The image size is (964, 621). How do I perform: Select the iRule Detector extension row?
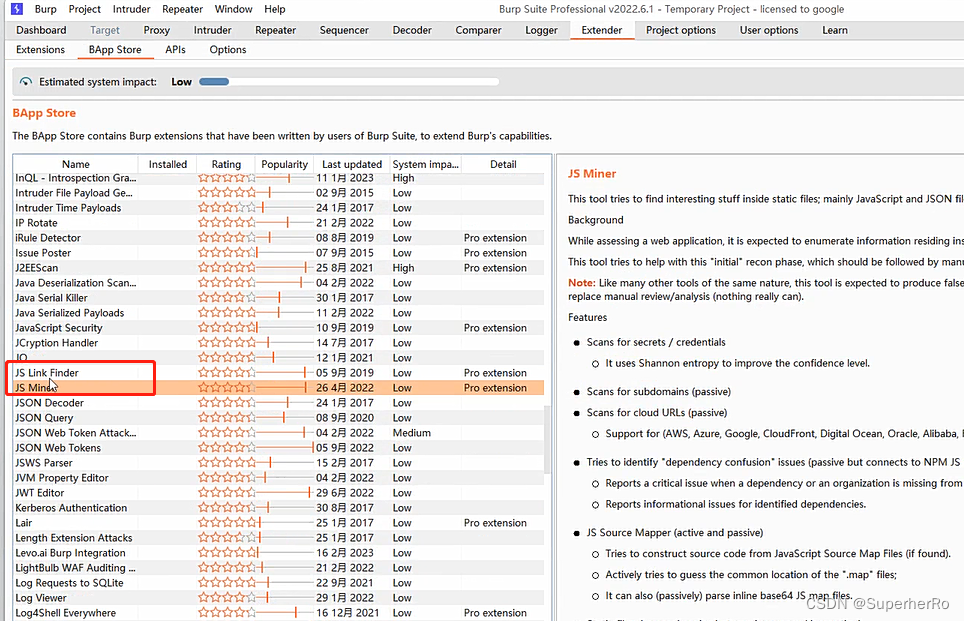[279, 238]
